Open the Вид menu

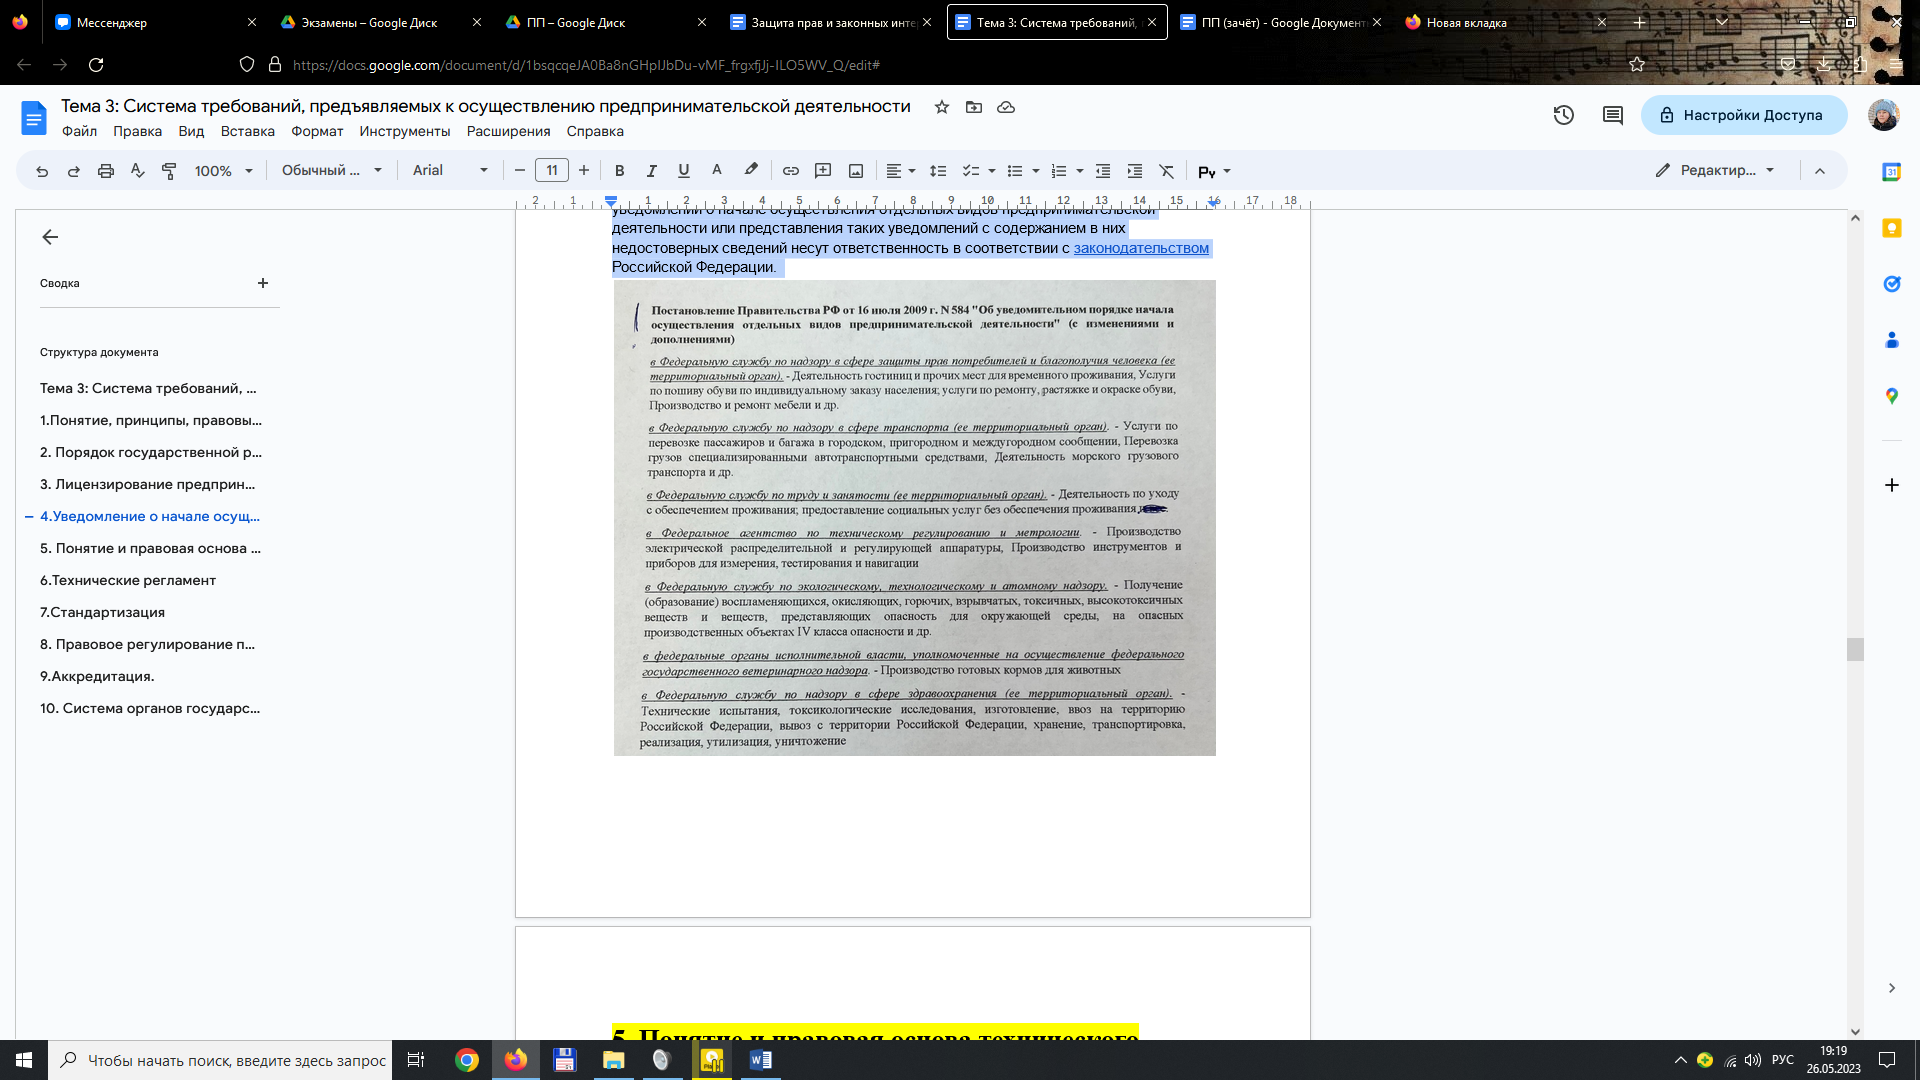click(191, 131)
